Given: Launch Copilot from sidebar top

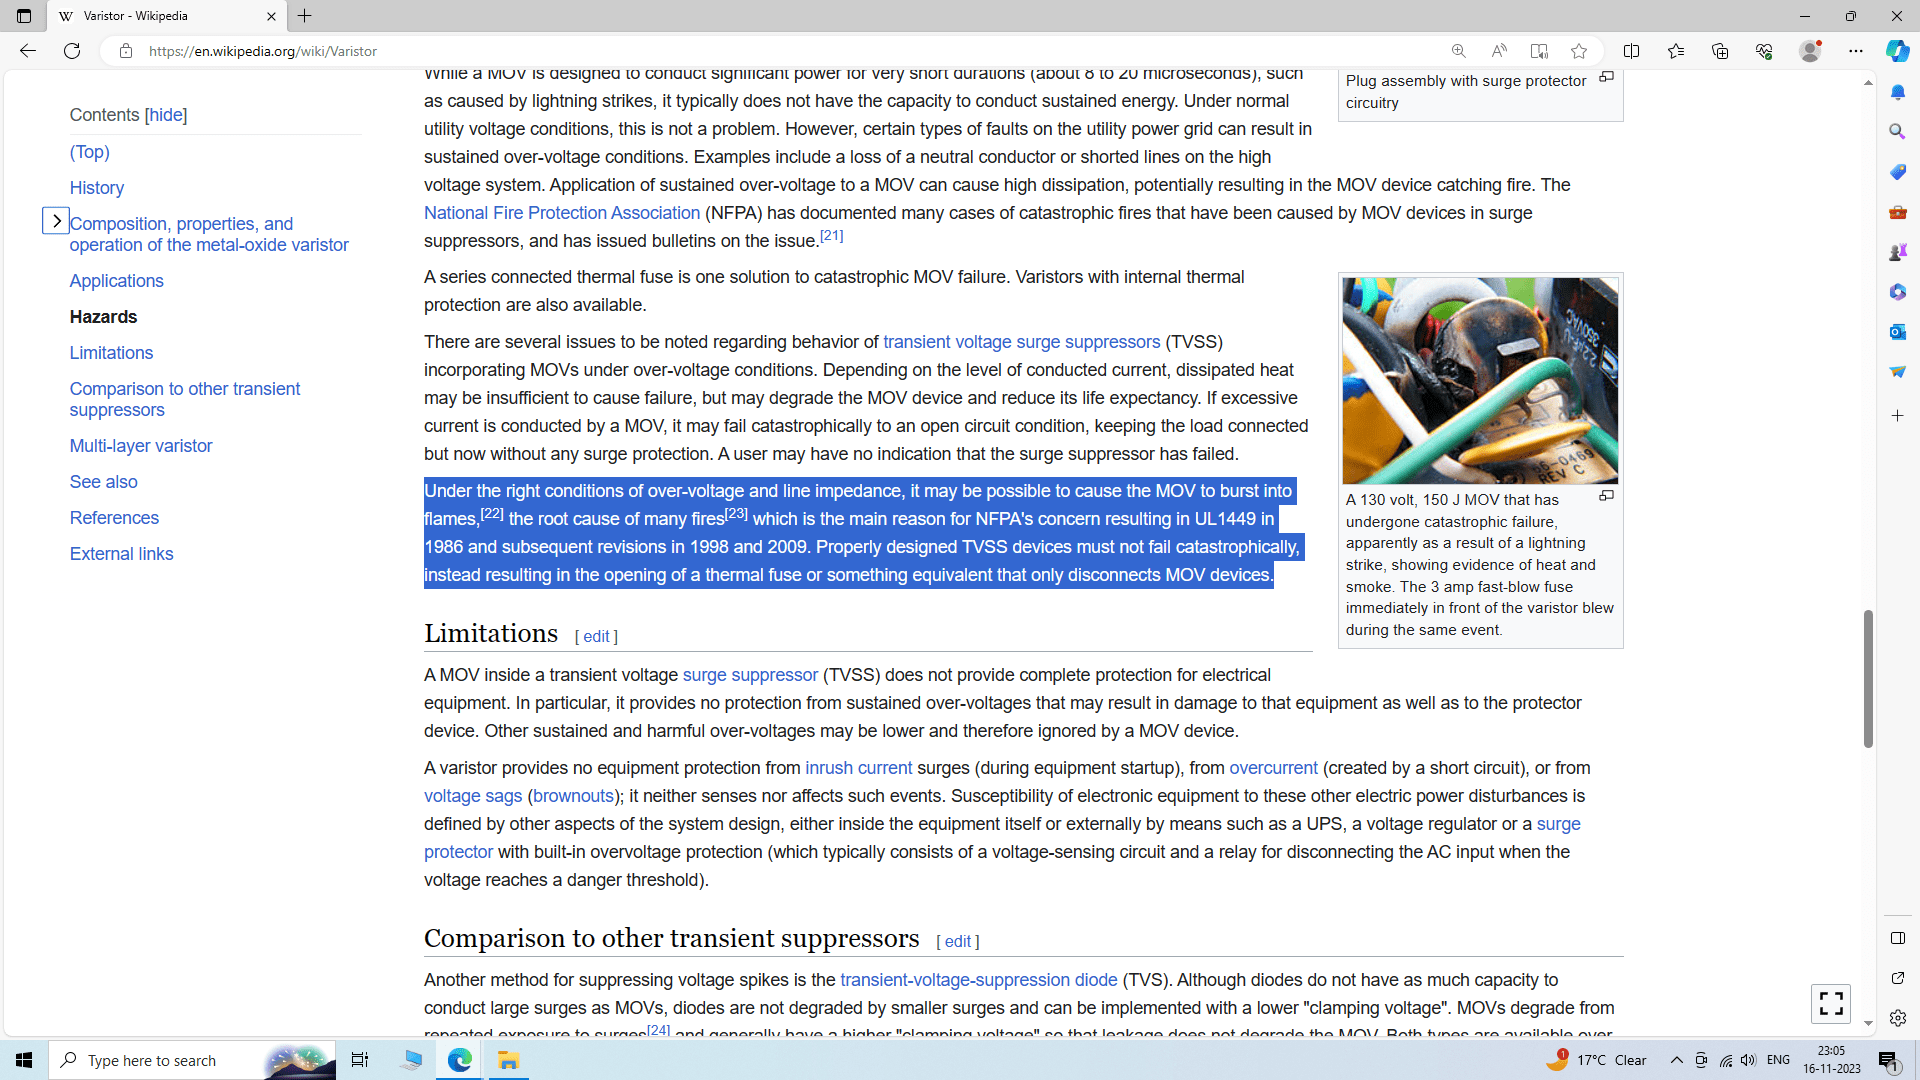Looking at the screenshot, I should tap(1898, 51).
